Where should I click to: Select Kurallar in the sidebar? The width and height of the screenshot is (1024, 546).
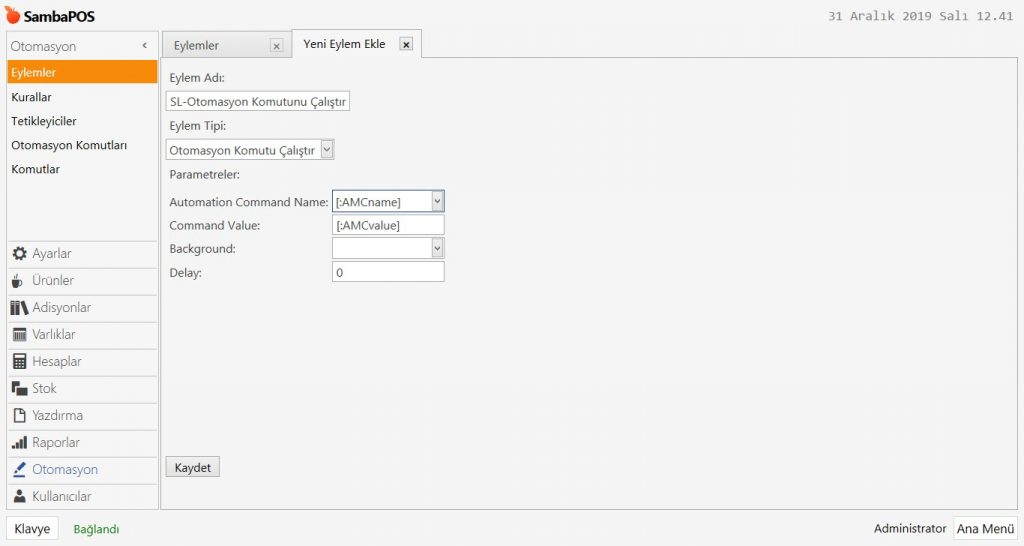[x=32, y=97]
